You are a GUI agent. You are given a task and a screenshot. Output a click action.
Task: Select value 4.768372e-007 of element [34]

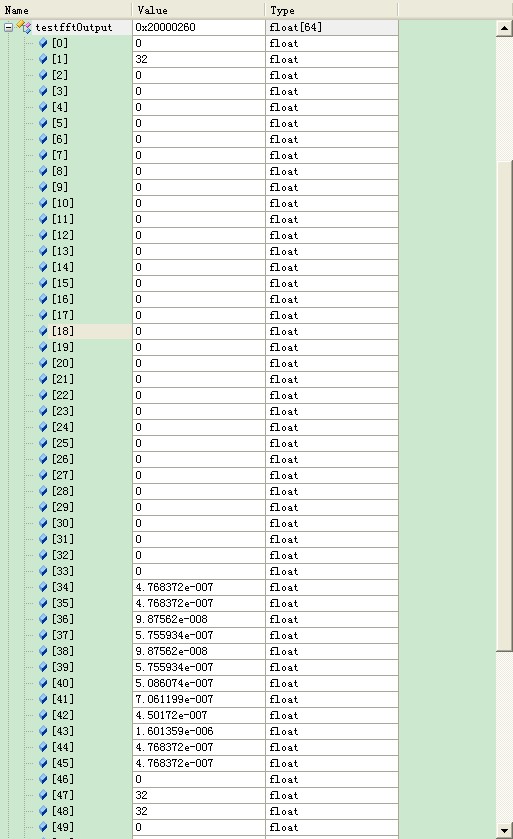[x=174, y=587]
